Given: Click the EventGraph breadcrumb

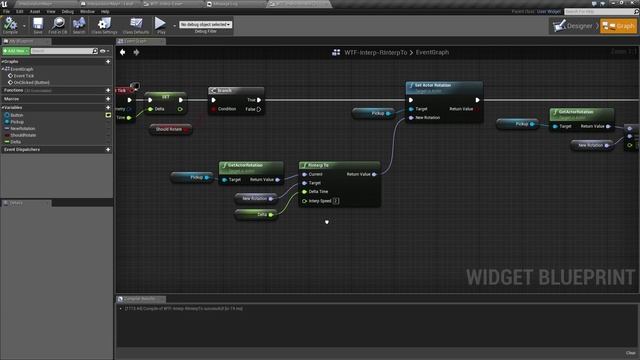Looking at the screenshot, I should (432, 52).
